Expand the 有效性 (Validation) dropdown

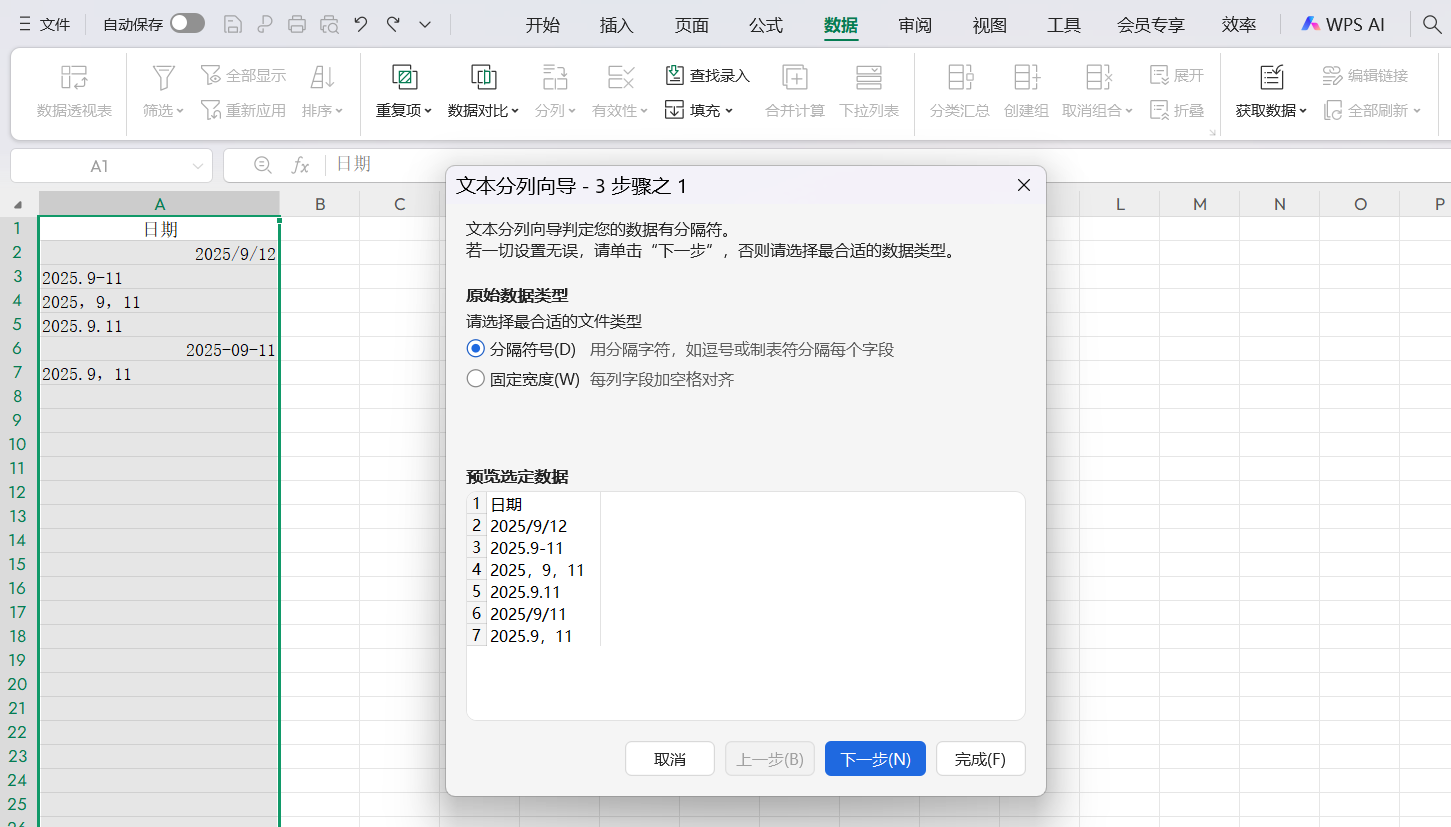[x=619, y=110]
